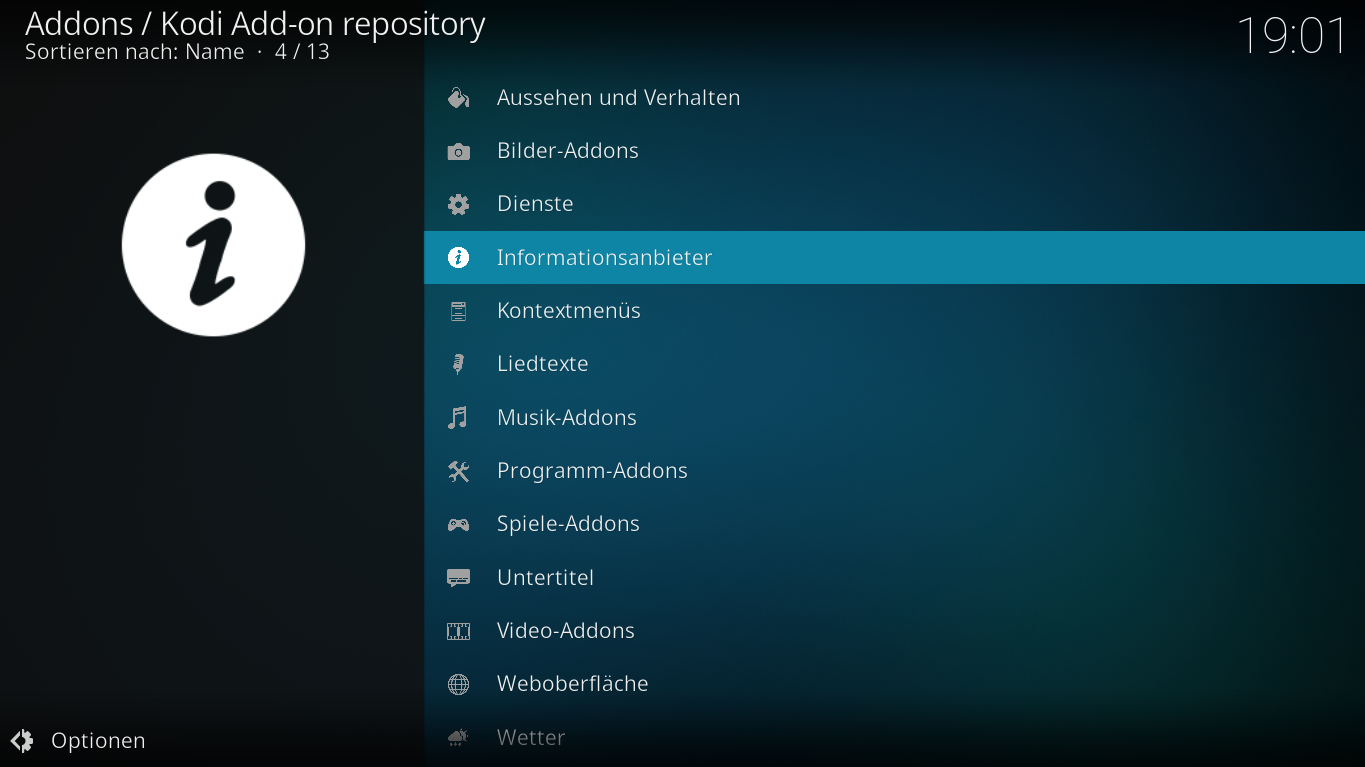Click the context menu icon beside Kontextmenüs

[x=458, y=311]
